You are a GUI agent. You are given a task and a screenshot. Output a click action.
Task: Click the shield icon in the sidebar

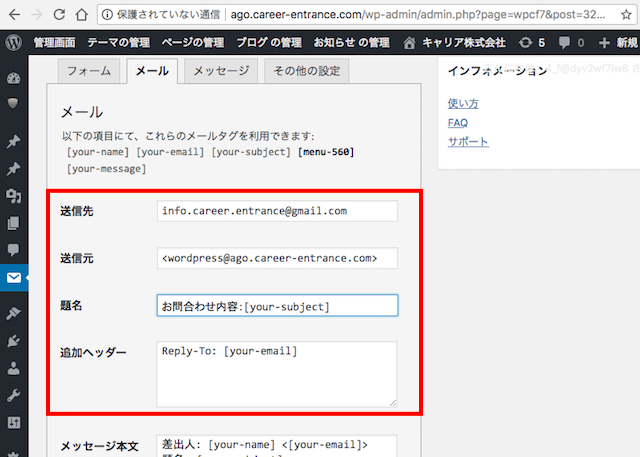pos(13,103)
